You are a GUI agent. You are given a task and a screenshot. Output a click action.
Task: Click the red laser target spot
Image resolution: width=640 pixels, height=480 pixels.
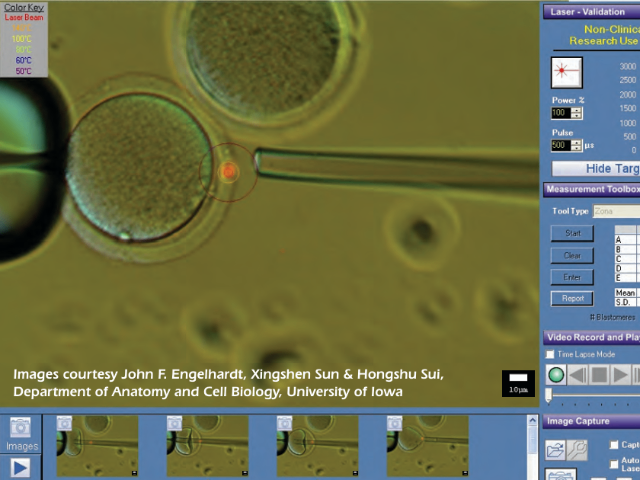click(x=229, y=171)
